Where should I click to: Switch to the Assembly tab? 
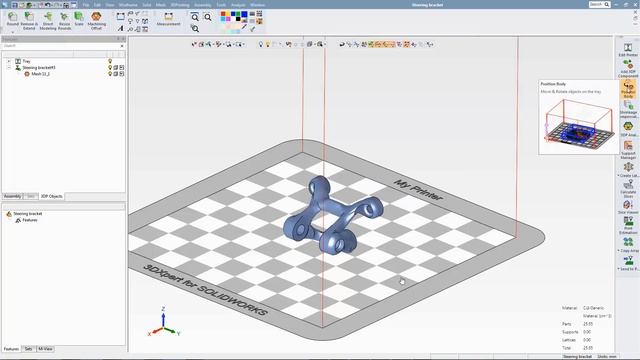(x=13, y=196)
